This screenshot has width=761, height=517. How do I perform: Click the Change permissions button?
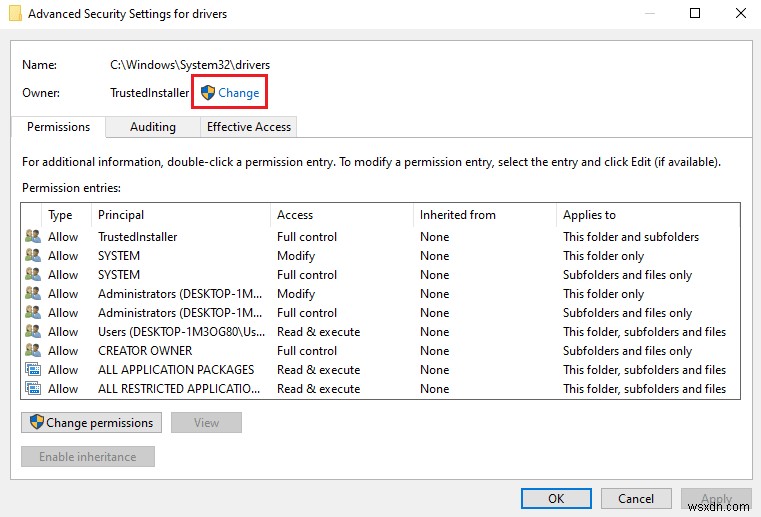(91, 422)
